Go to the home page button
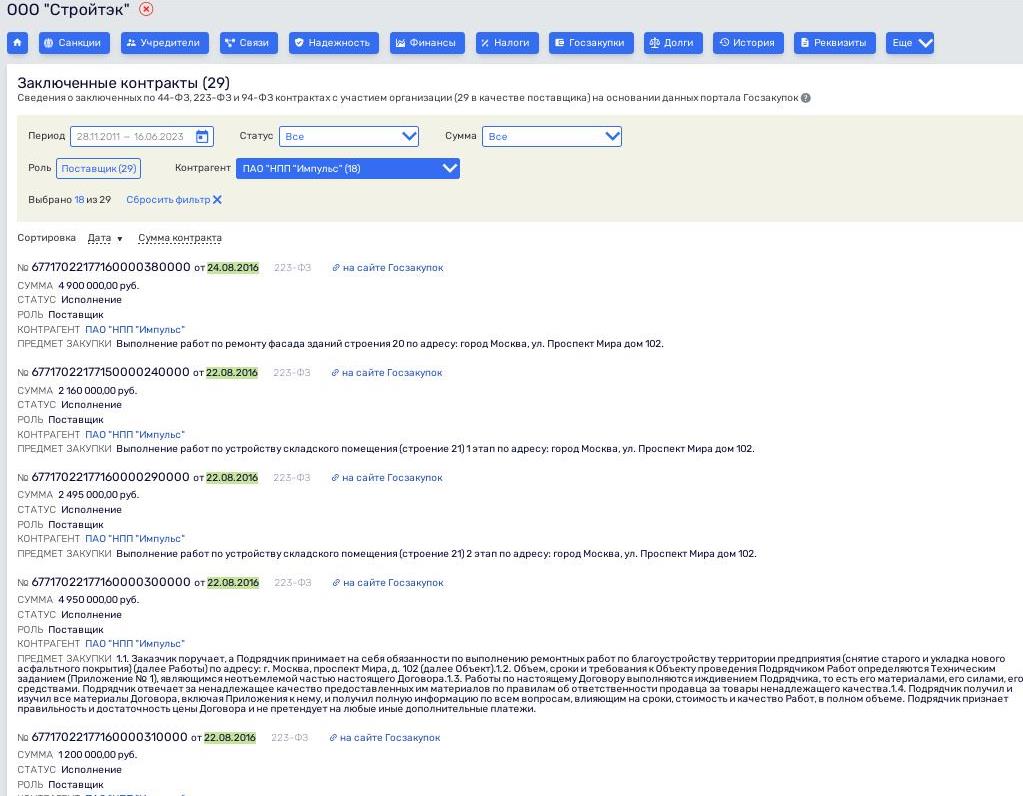 point(17,42)
